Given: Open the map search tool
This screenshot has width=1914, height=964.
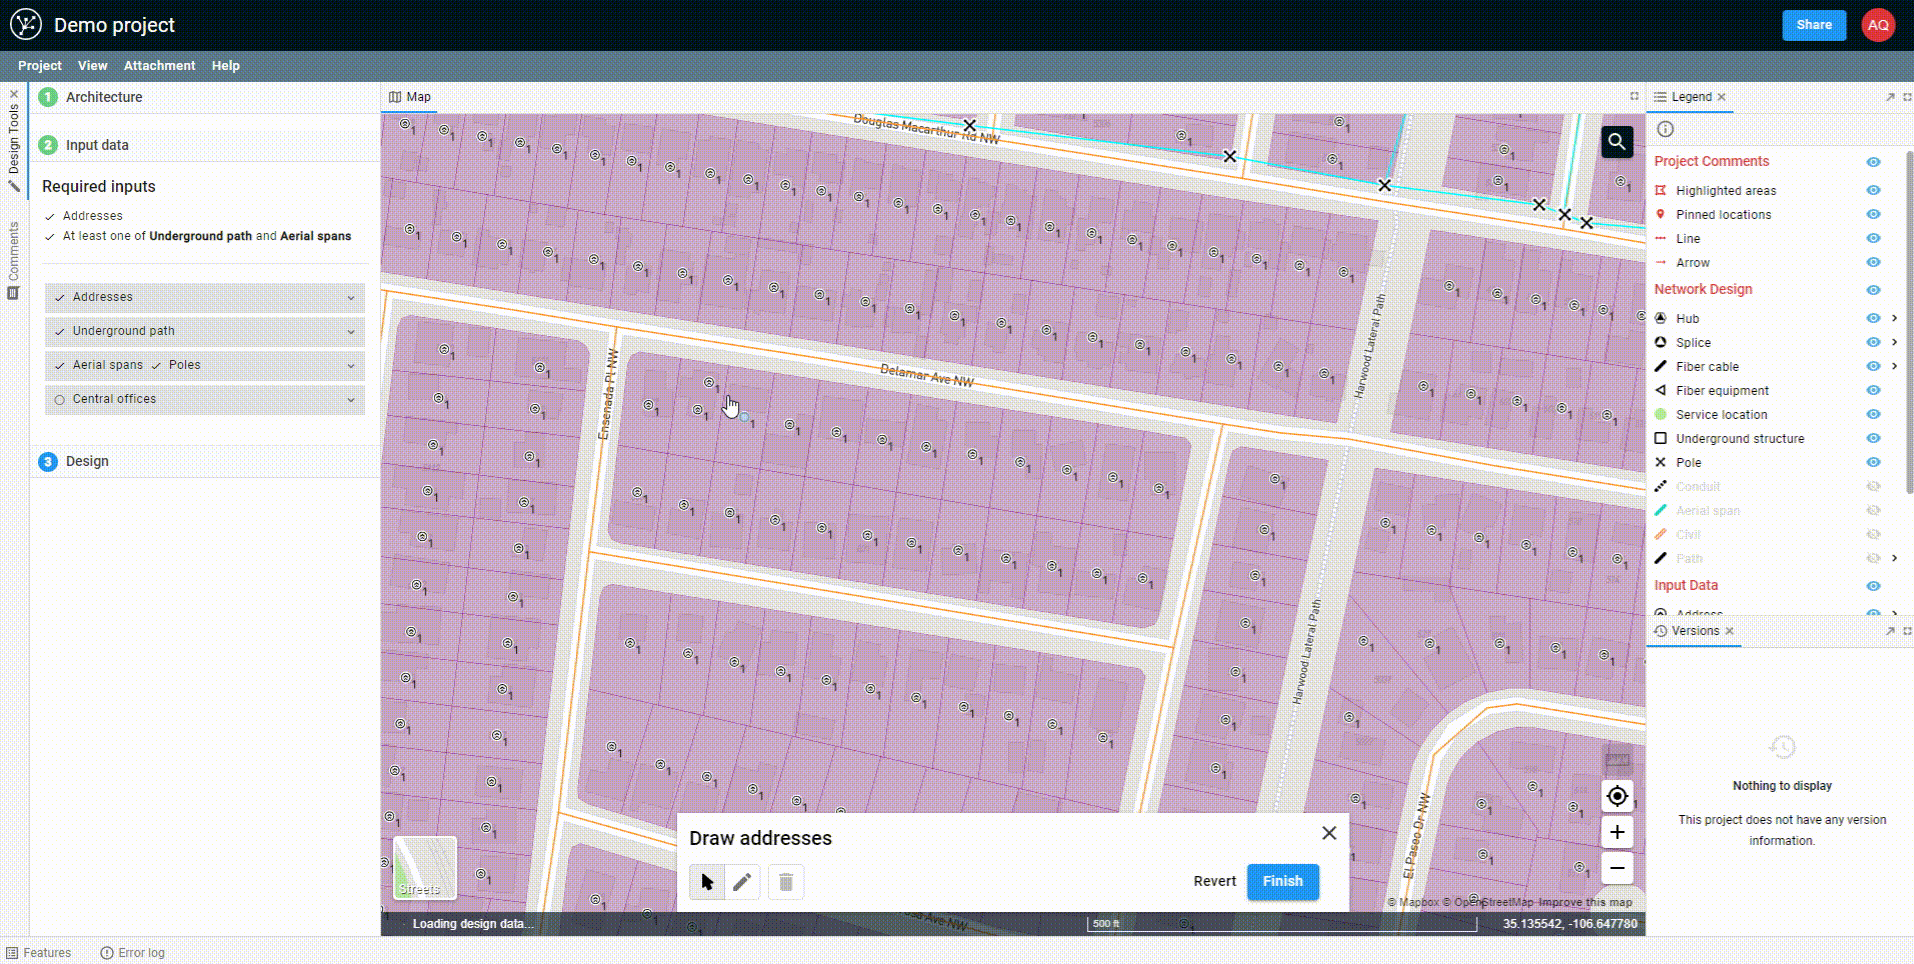Looking at the screenshot, I should [1617, 142].
